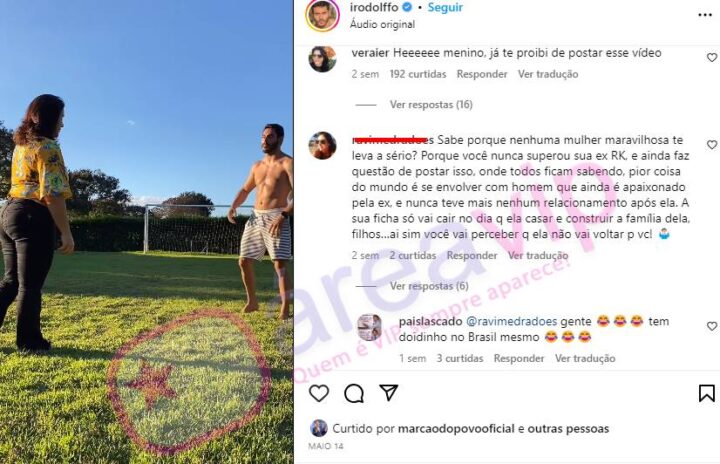The height and width of the screenshot is (464, 720).
Task: Like paislascado's reply with the heart
Action: (712, 326)
